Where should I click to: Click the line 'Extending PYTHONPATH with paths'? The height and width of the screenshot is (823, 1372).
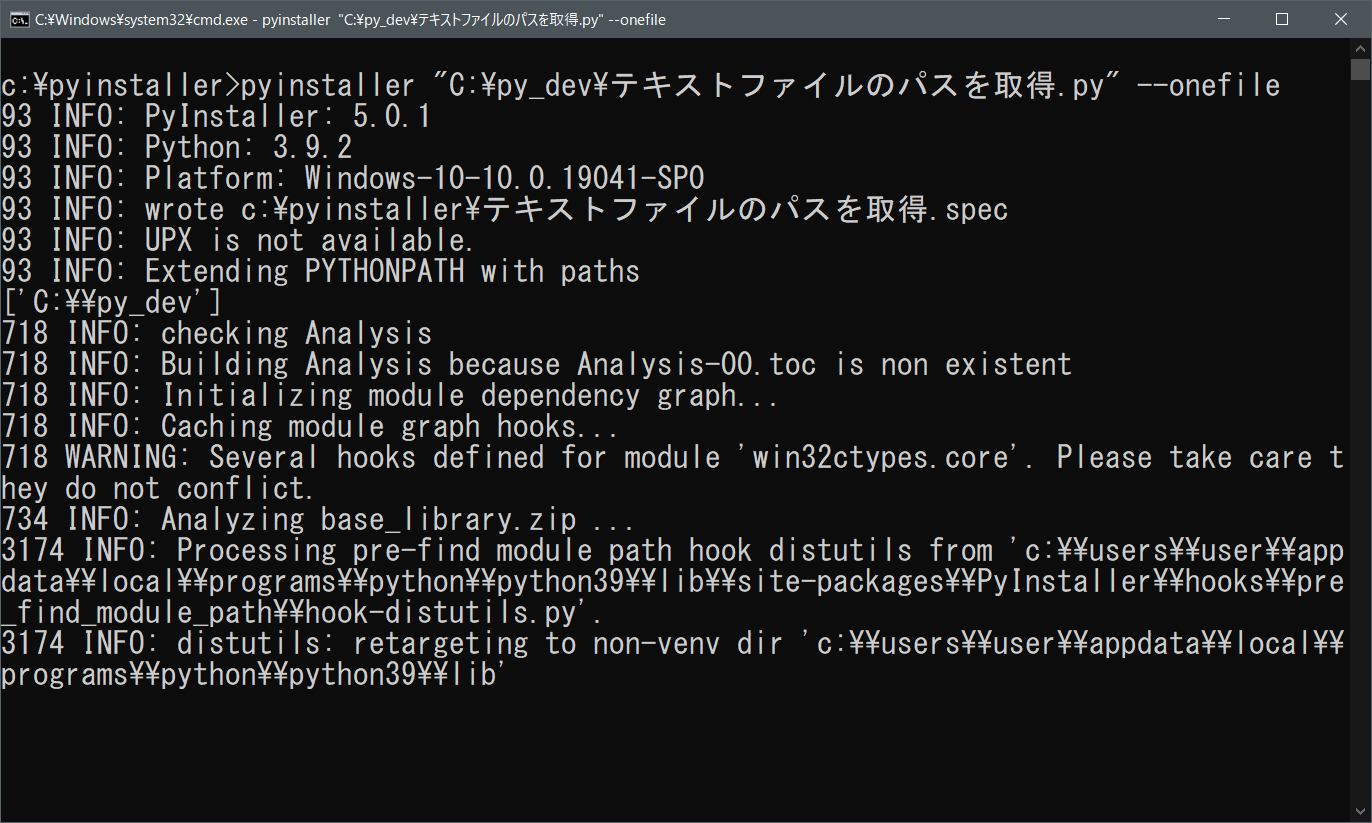[x=320, y=271]
